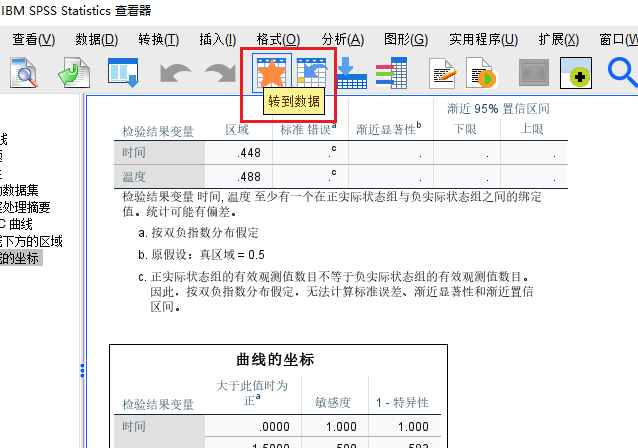Click the document with pencil icon
Viewport: 638px width, 448px height.
click(443, 73)
